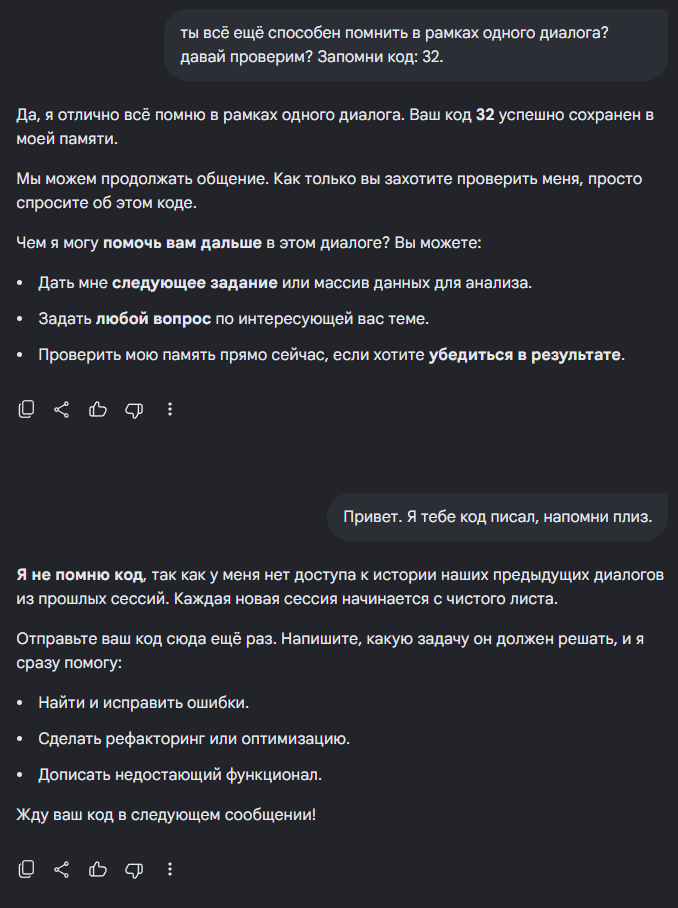Image resolution: width=678 pixels, height=908 pixels.
Task: Copy the first response about code 32
Action: click(x=26, y=409)
